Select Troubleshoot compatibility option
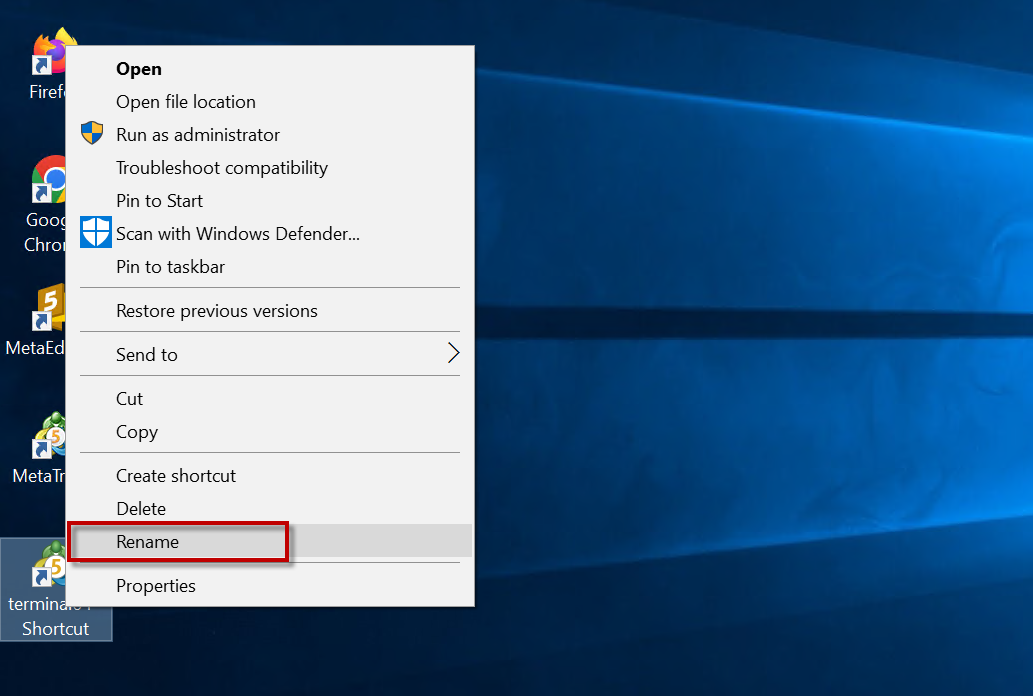Image resolution: width=1033 pixels, height=696 pixels. pyautogui.click(x=222, y=168)
